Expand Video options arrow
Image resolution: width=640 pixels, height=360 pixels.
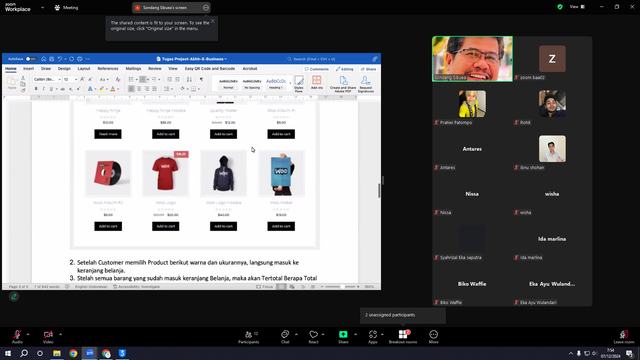60,334
